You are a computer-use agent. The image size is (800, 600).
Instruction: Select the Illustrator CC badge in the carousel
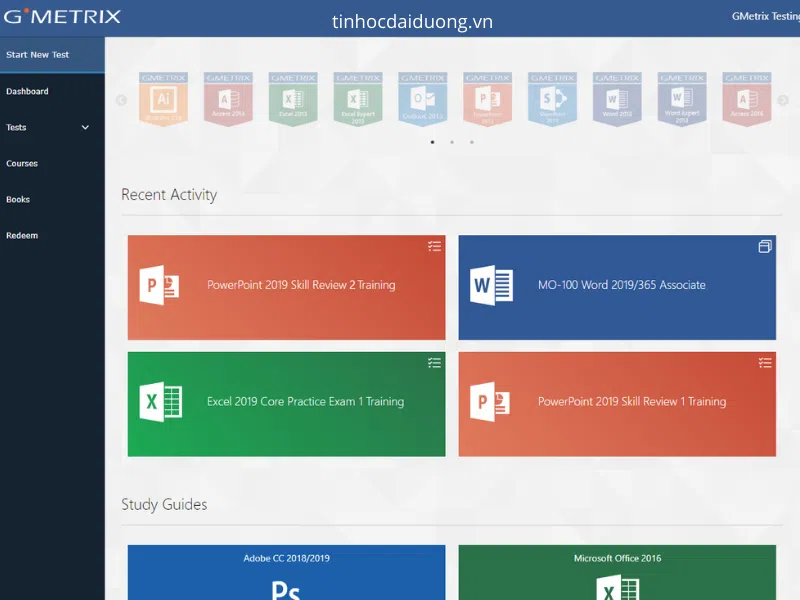coord(163,98)
